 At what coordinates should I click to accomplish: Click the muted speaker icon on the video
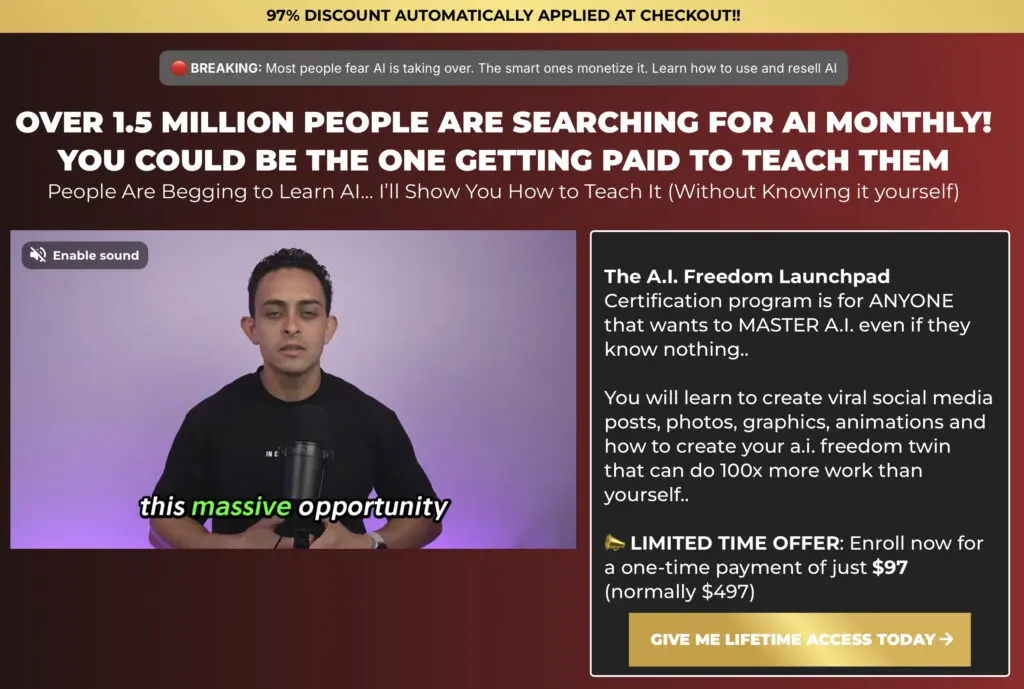tap(38, 255)
